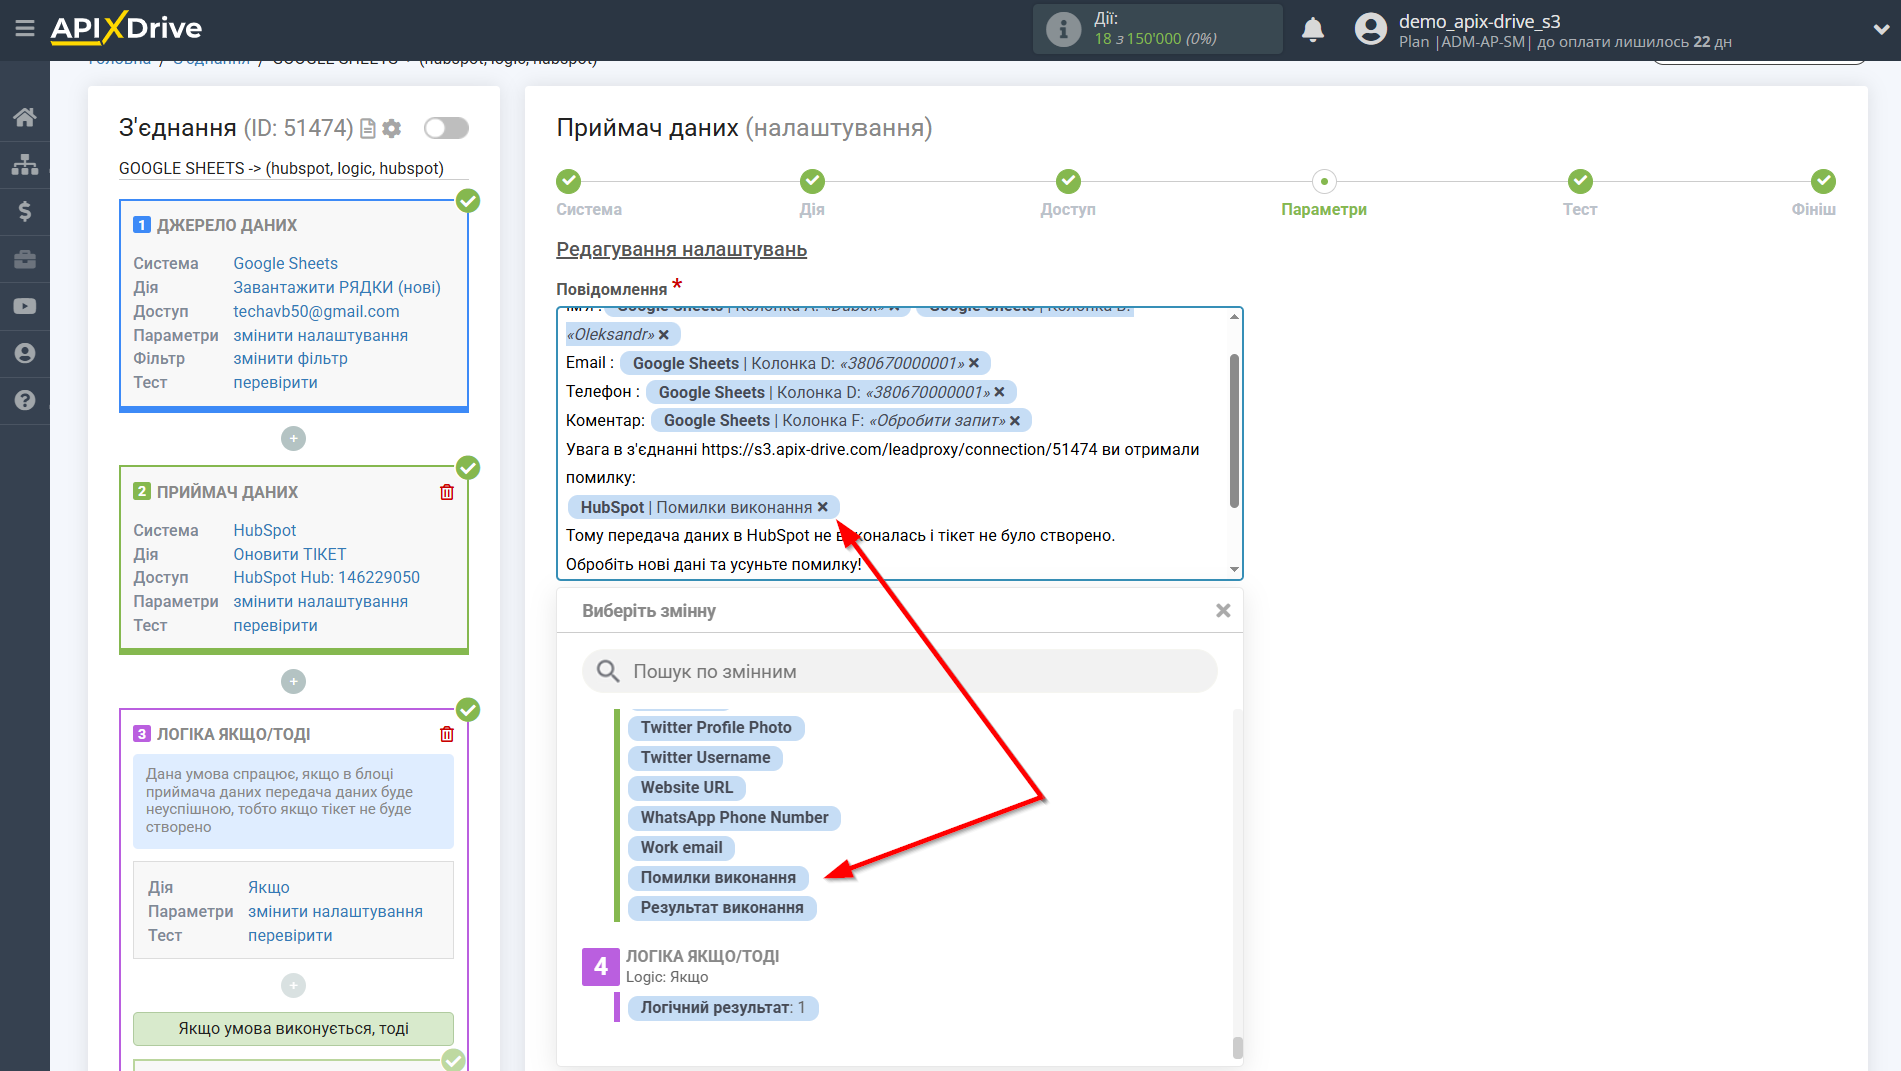This screenshot has height=1071, width=1901.
Task: Select Помилки виконання variable
Action: [x=718, y=877]
